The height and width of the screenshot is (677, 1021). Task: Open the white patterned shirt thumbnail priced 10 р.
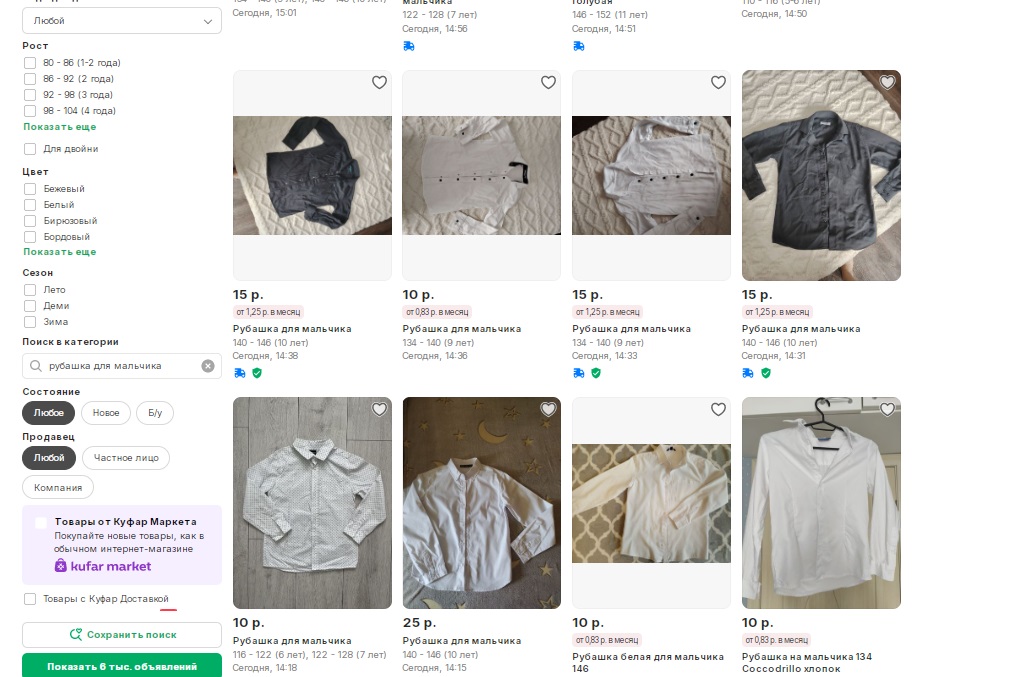tap(312, 503)
